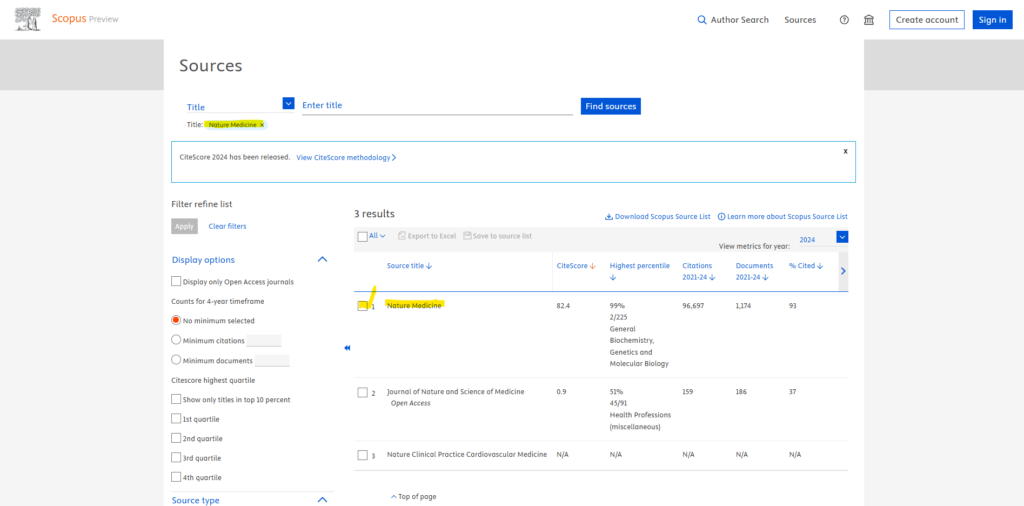The image size is (1024, 506).
Task: Sort results by CiteScore column
Action: (x=576, y=266)
